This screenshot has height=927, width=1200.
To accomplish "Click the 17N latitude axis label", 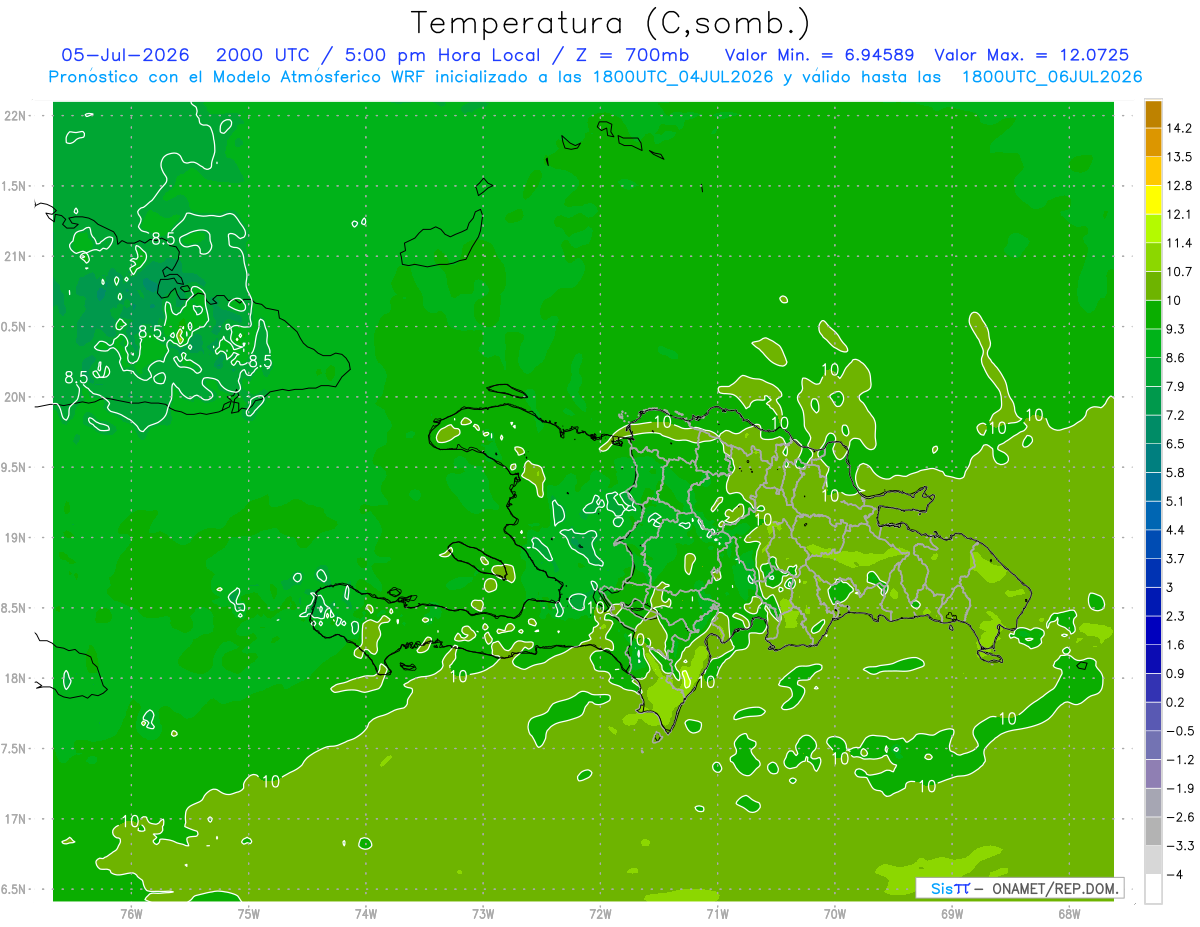I will [16, 819].
